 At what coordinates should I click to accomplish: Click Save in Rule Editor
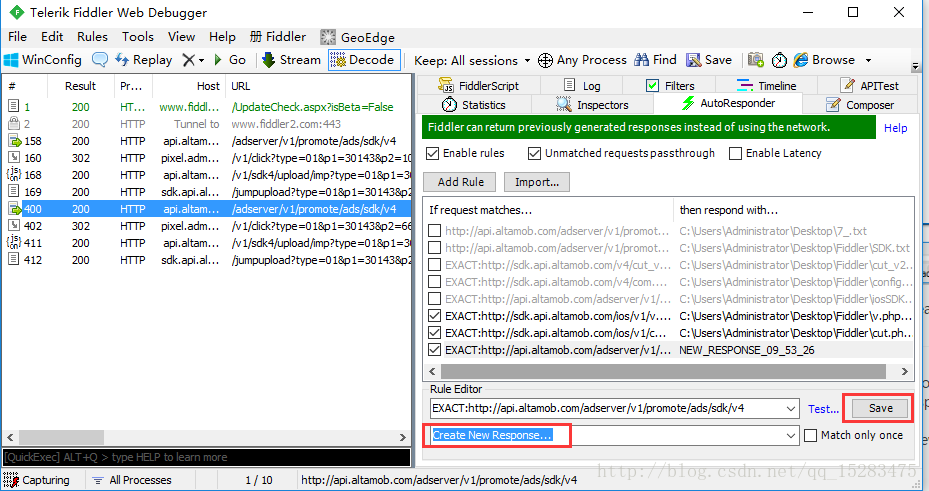click(x=880, y=408)
